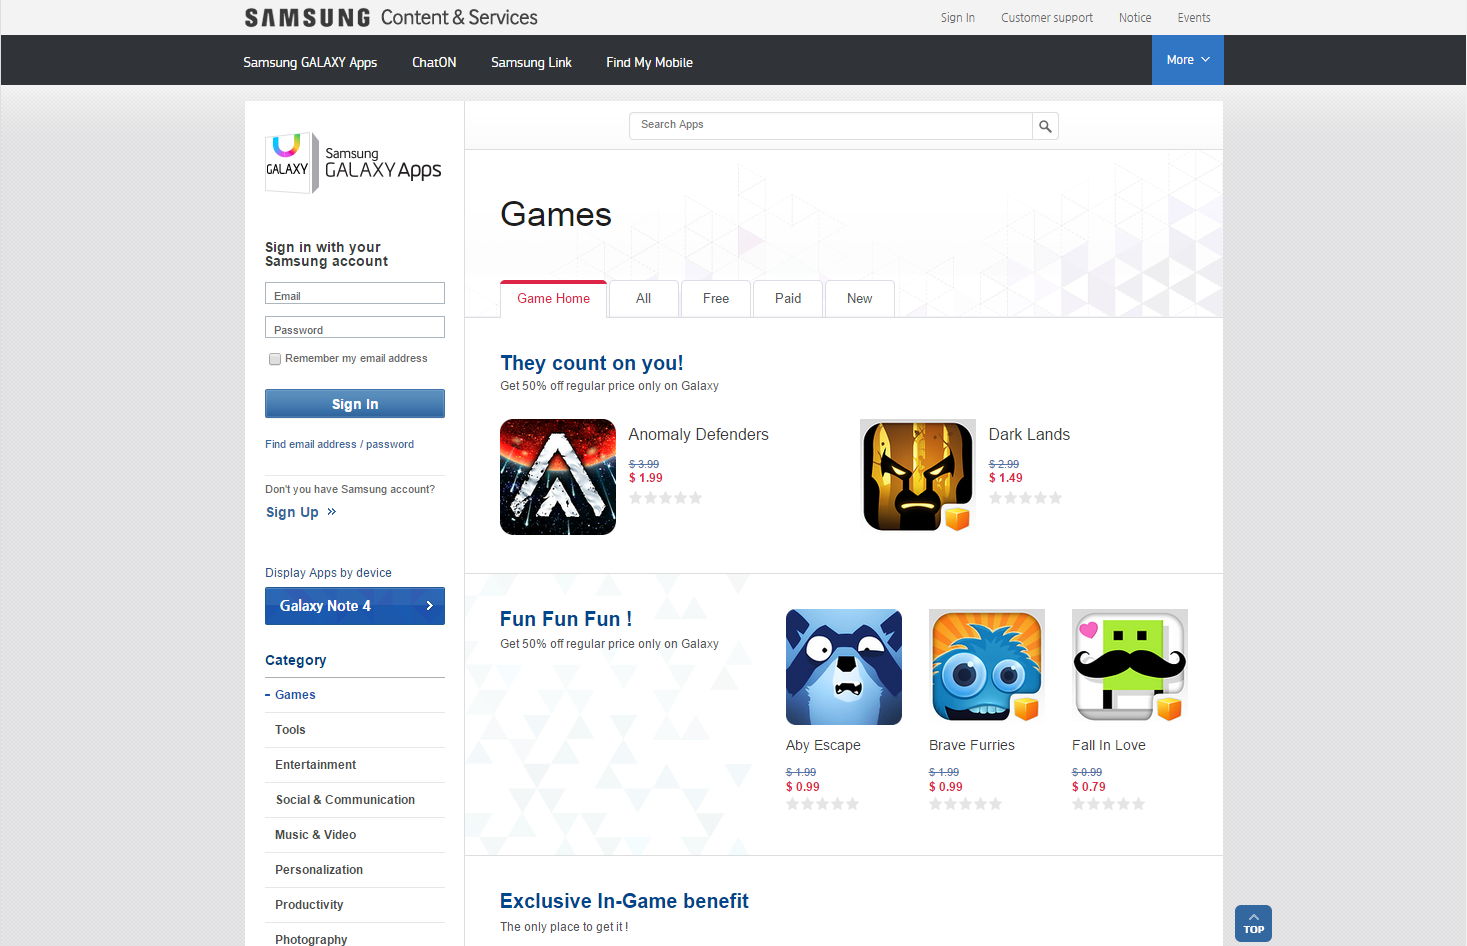Viewport: 1467px width, 946px height.
Task: Click the Password input field
Action: (x=355, y=327)
